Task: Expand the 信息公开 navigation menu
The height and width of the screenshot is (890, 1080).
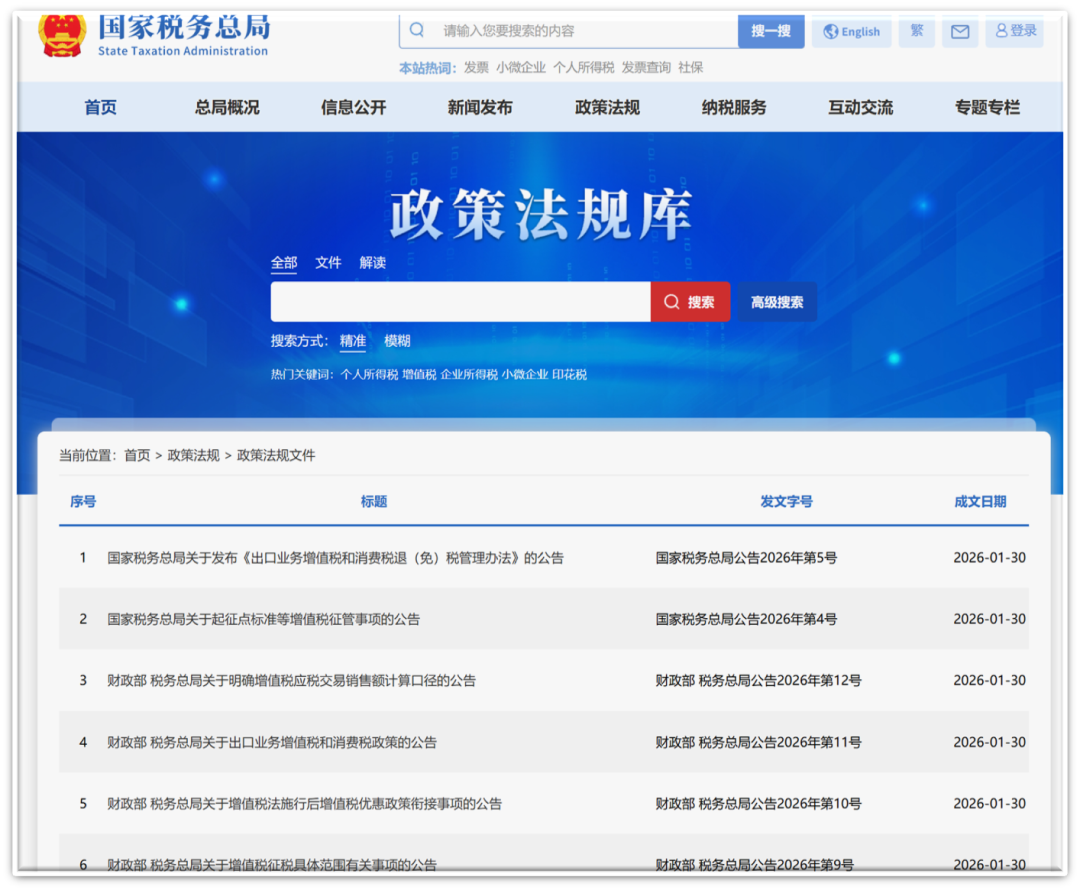Action: click(353, 108)
